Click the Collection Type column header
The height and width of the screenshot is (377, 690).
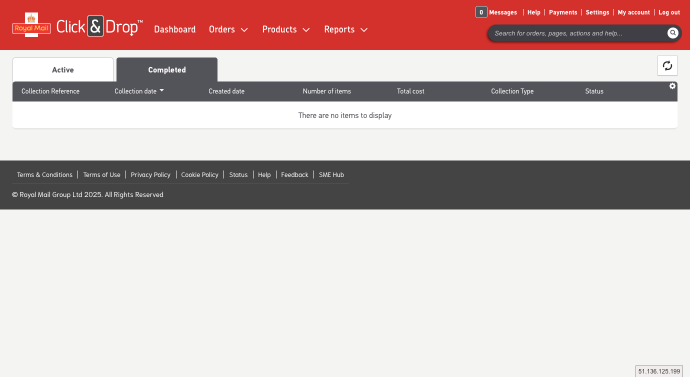[512, 91]
